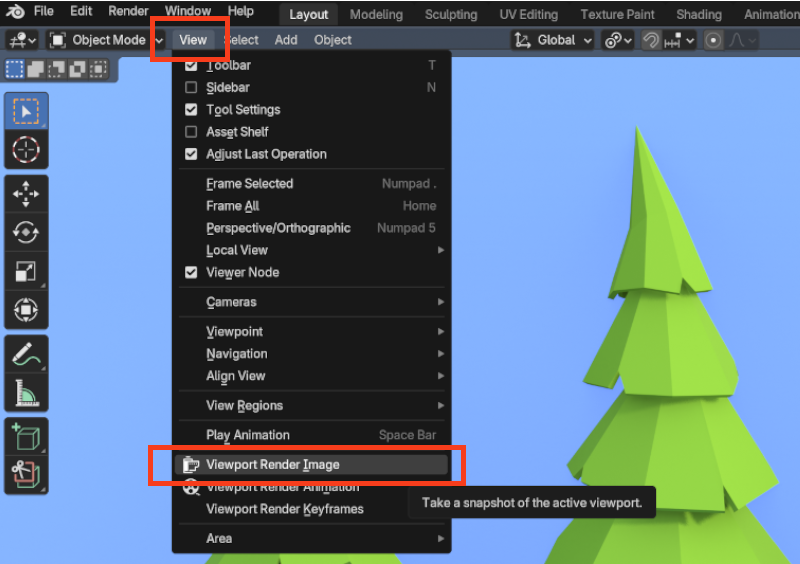Select the Rotate tool
Viewport: 800px width, 564px height.
pos(26,233)
